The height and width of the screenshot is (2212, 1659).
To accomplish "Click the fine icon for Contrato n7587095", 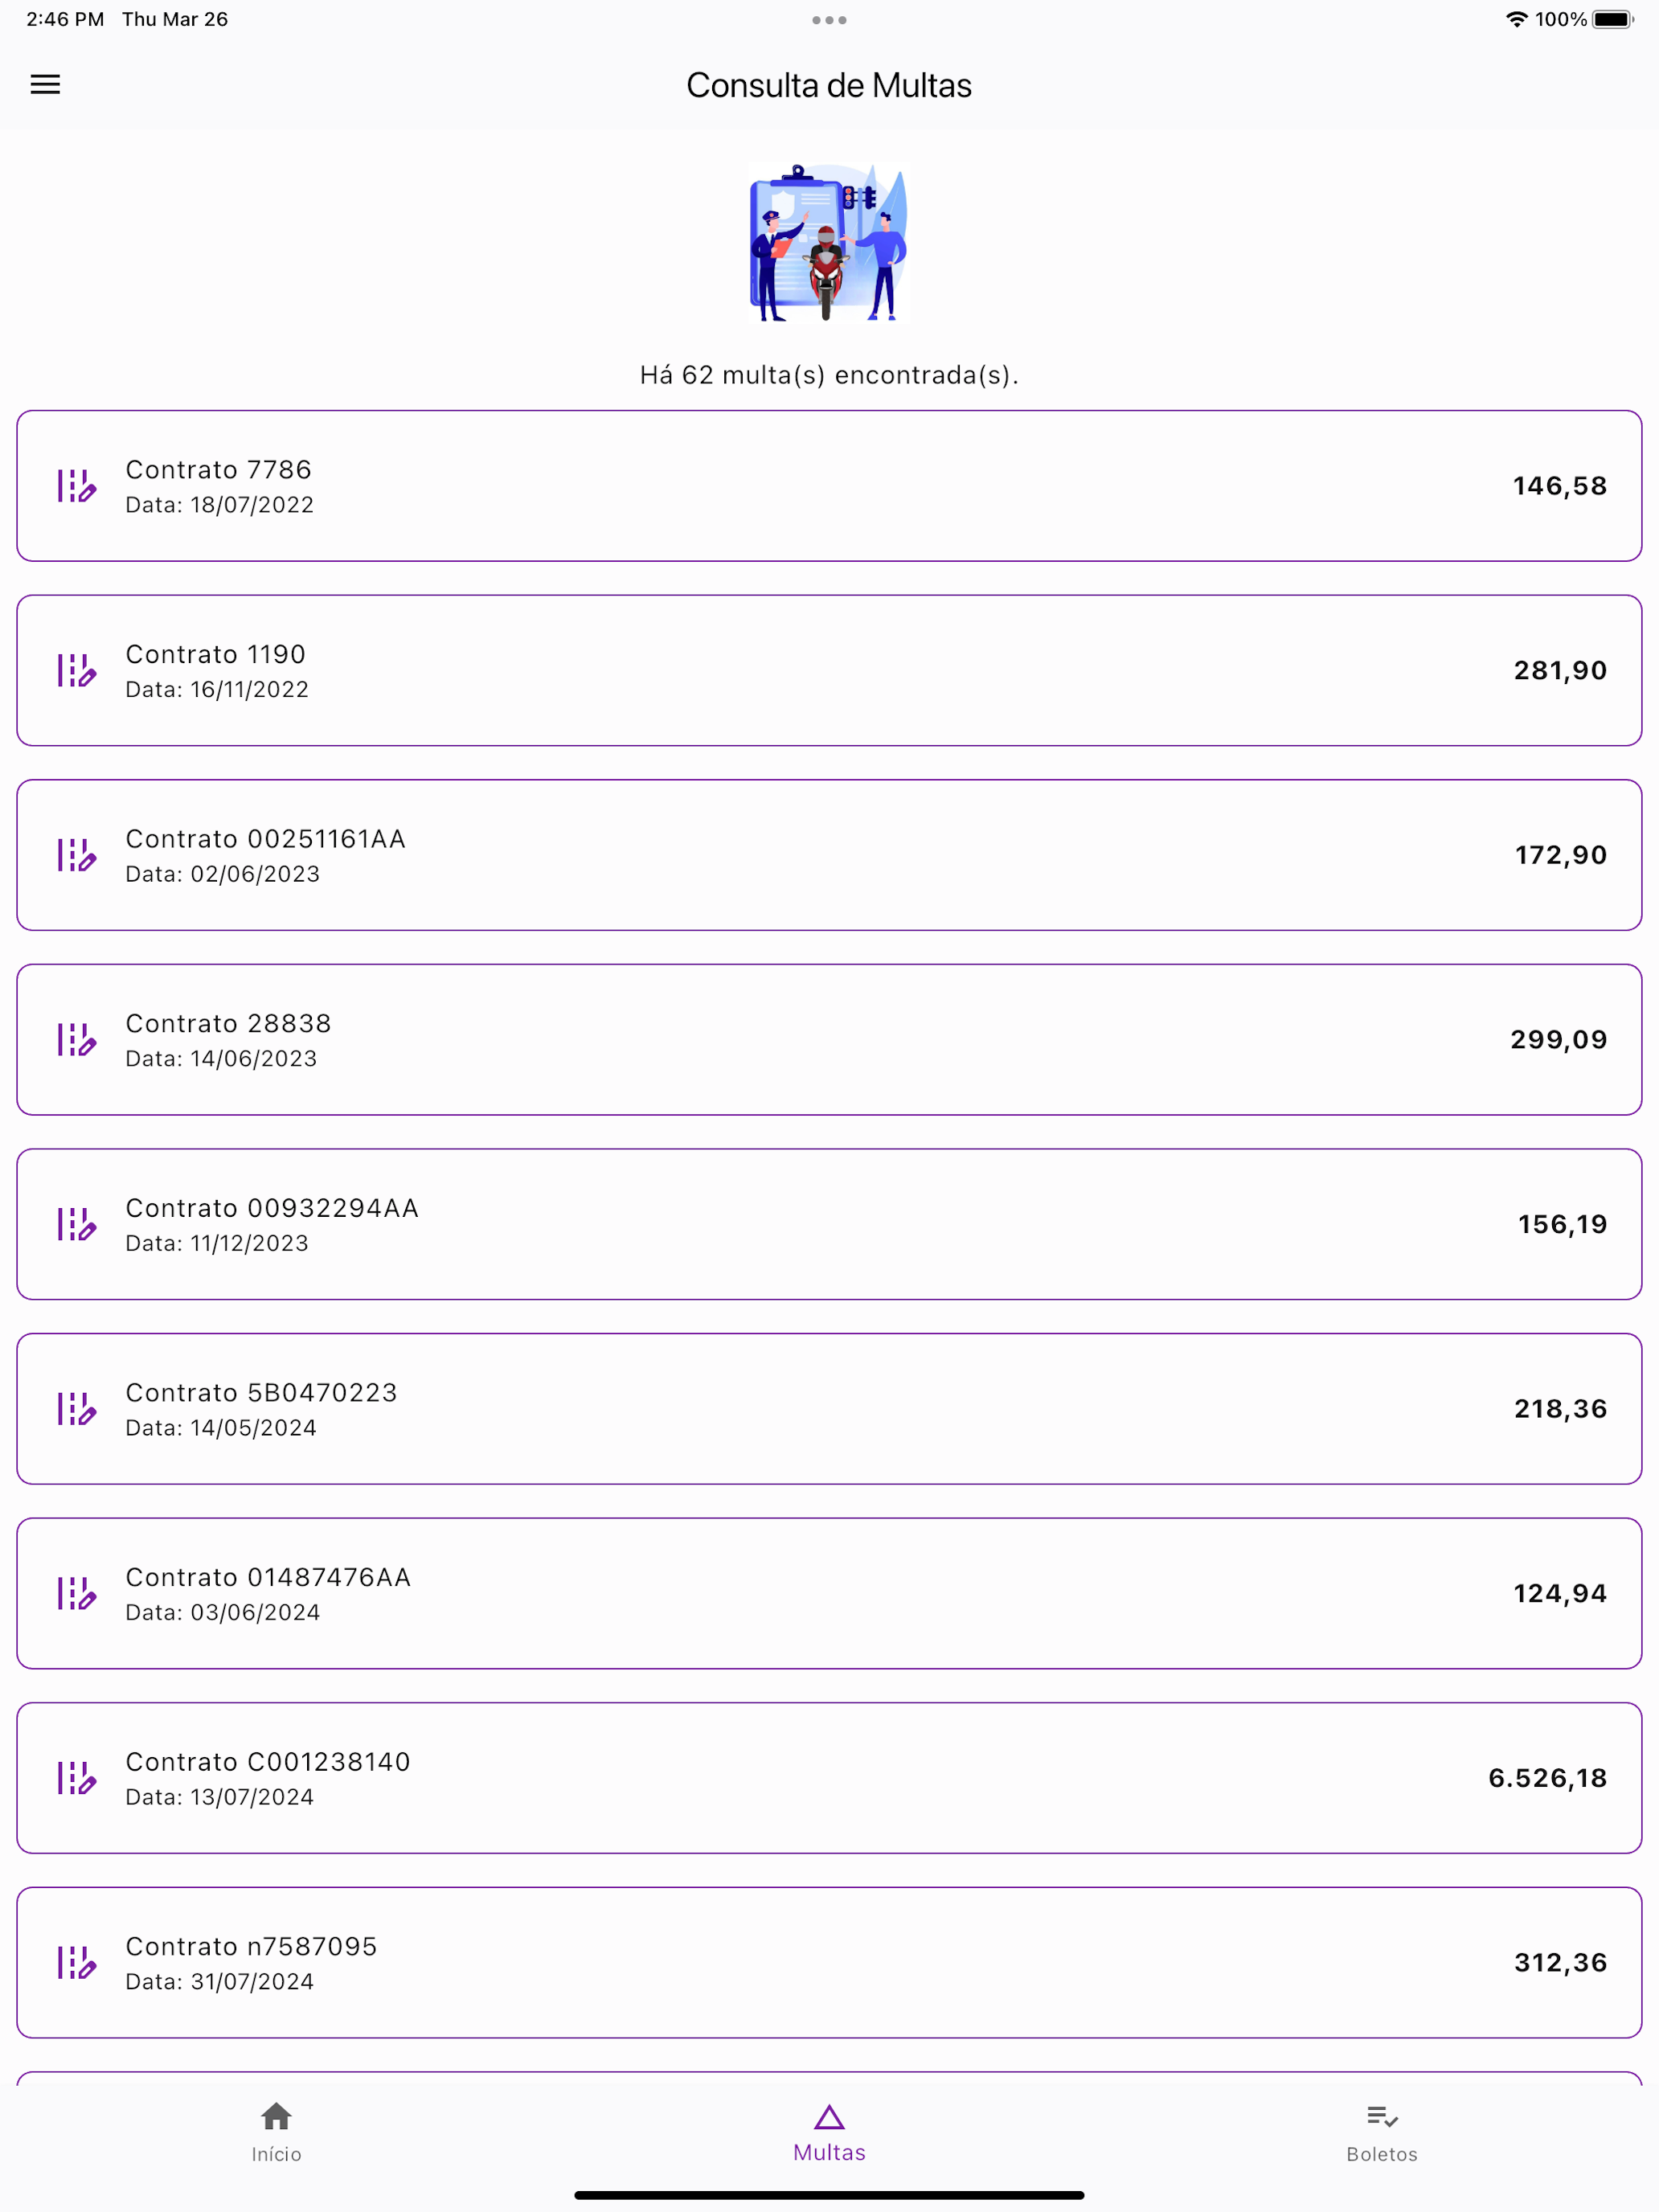I will (x=76, y=1963).
